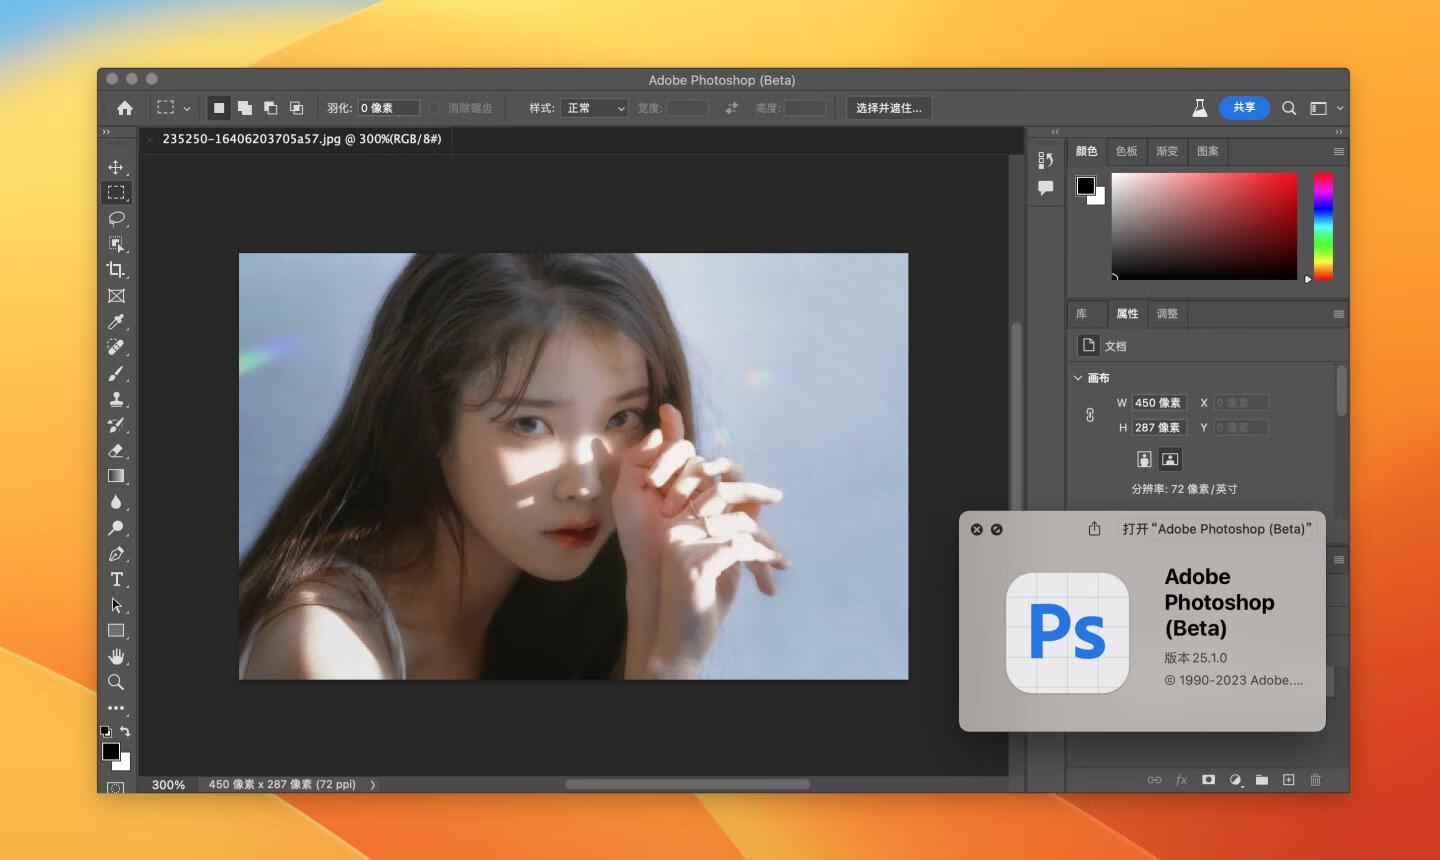Select the Path Selection tool
Screen dimensions: 1440x860
click(x=116, y=605)
